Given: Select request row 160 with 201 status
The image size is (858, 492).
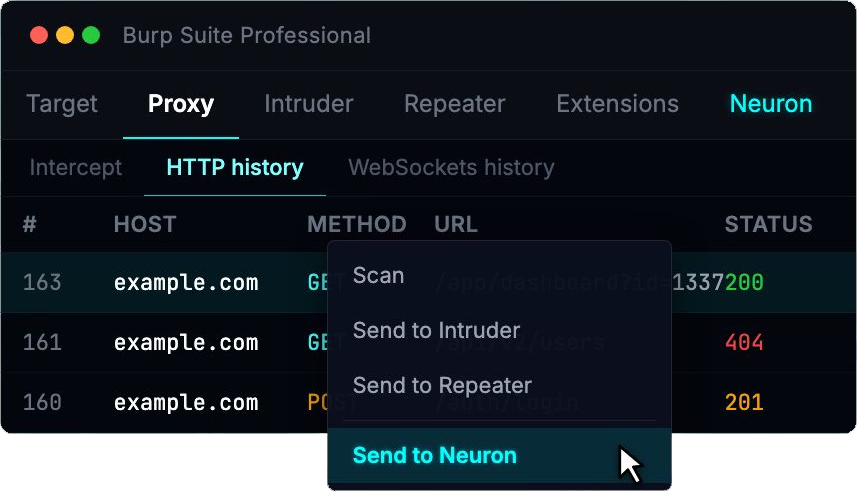Looking at the screenshot, I should tap(185, 404).
